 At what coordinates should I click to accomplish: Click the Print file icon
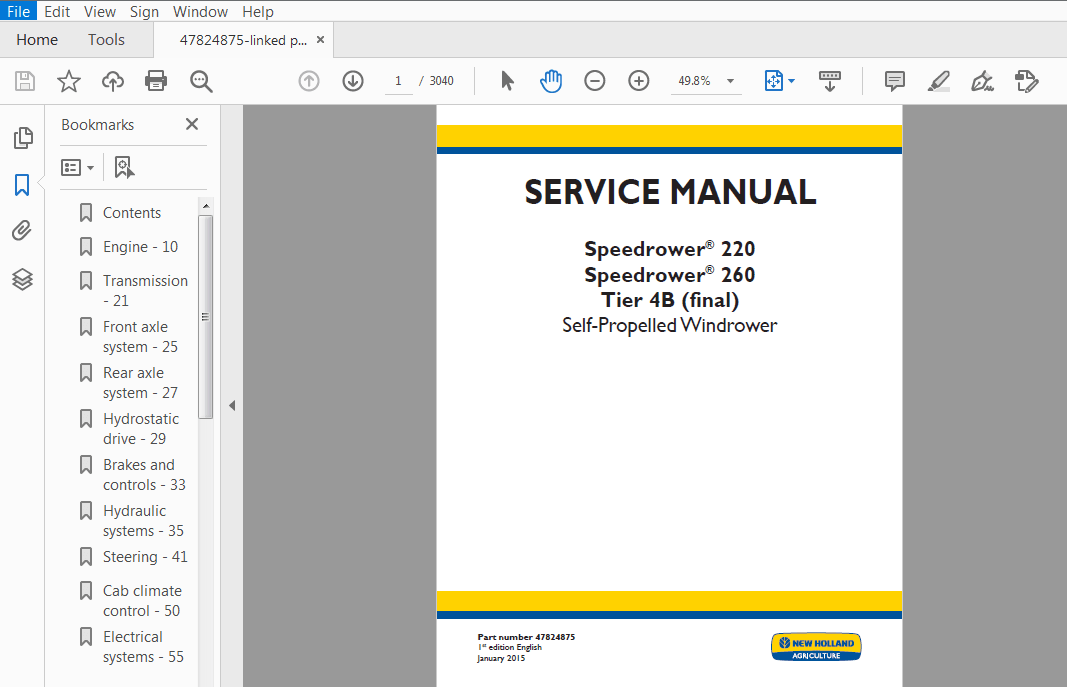point(156,81)
